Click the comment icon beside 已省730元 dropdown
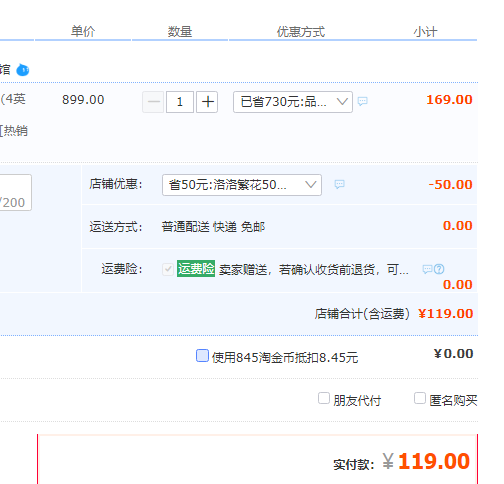504x484 pixels. pyautogui.click(x=362, y=101)
